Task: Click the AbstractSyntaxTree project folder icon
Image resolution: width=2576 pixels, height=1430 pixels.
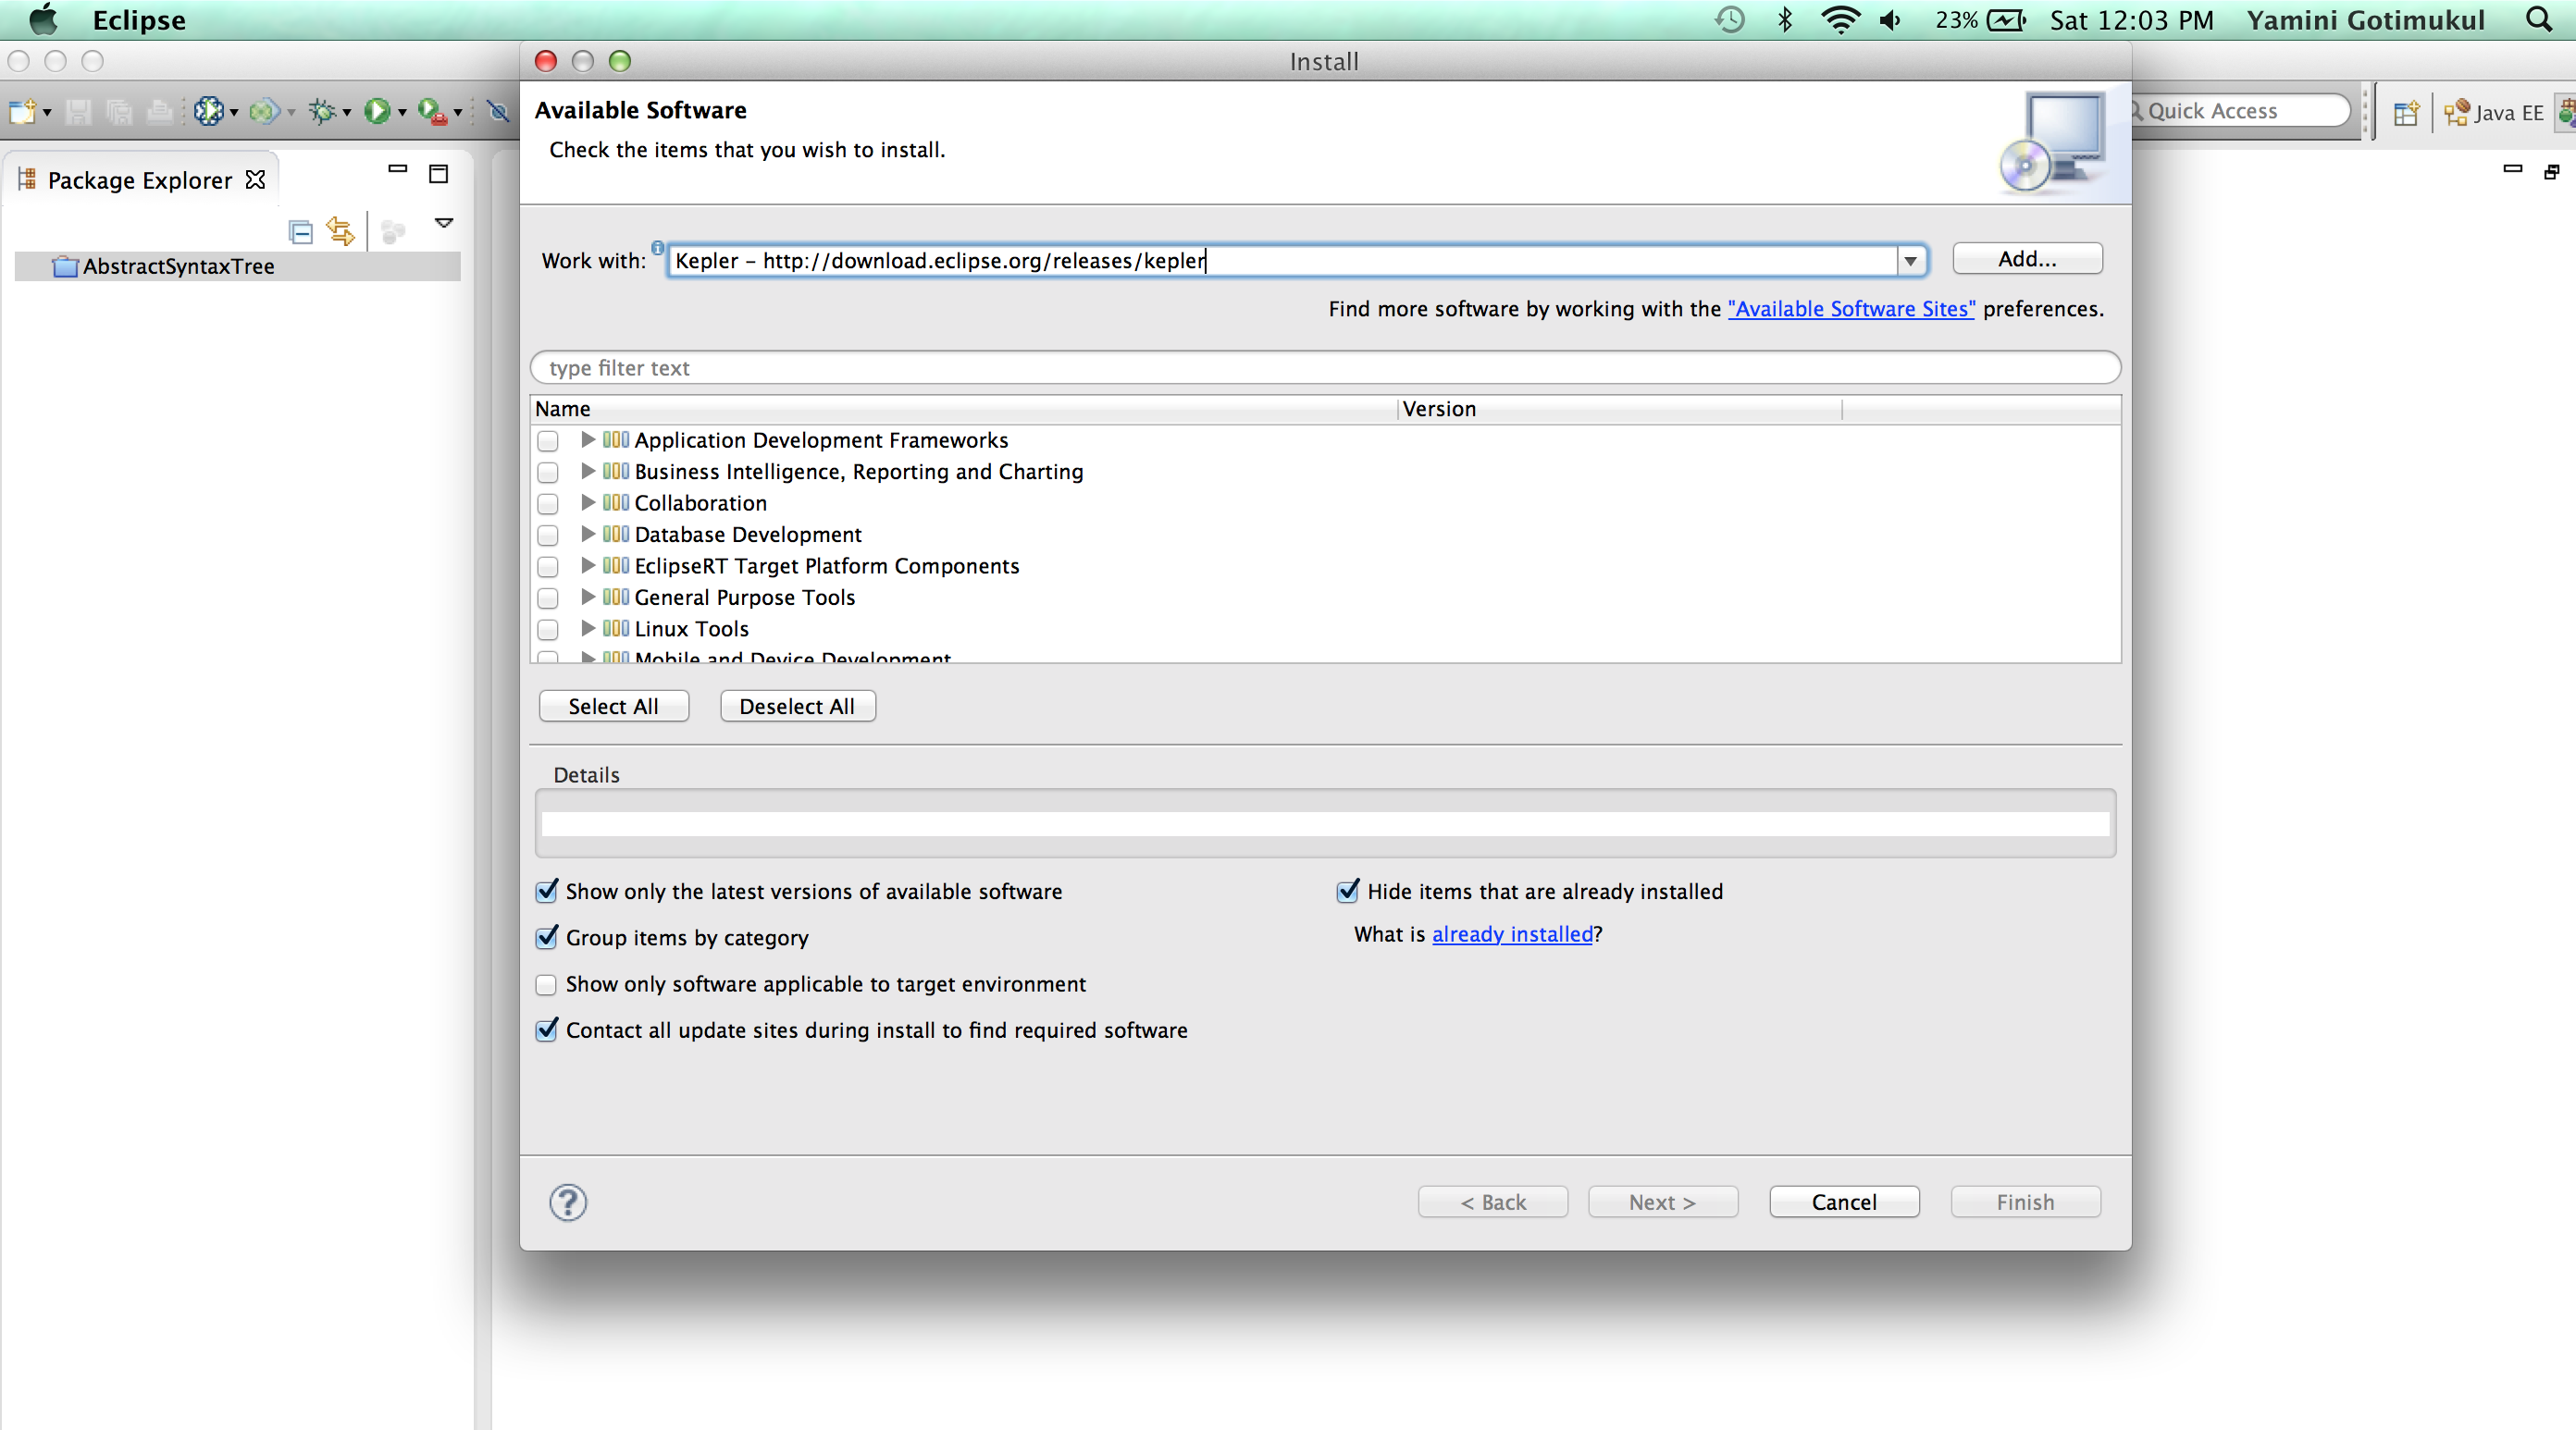Action: coord(65,265)
